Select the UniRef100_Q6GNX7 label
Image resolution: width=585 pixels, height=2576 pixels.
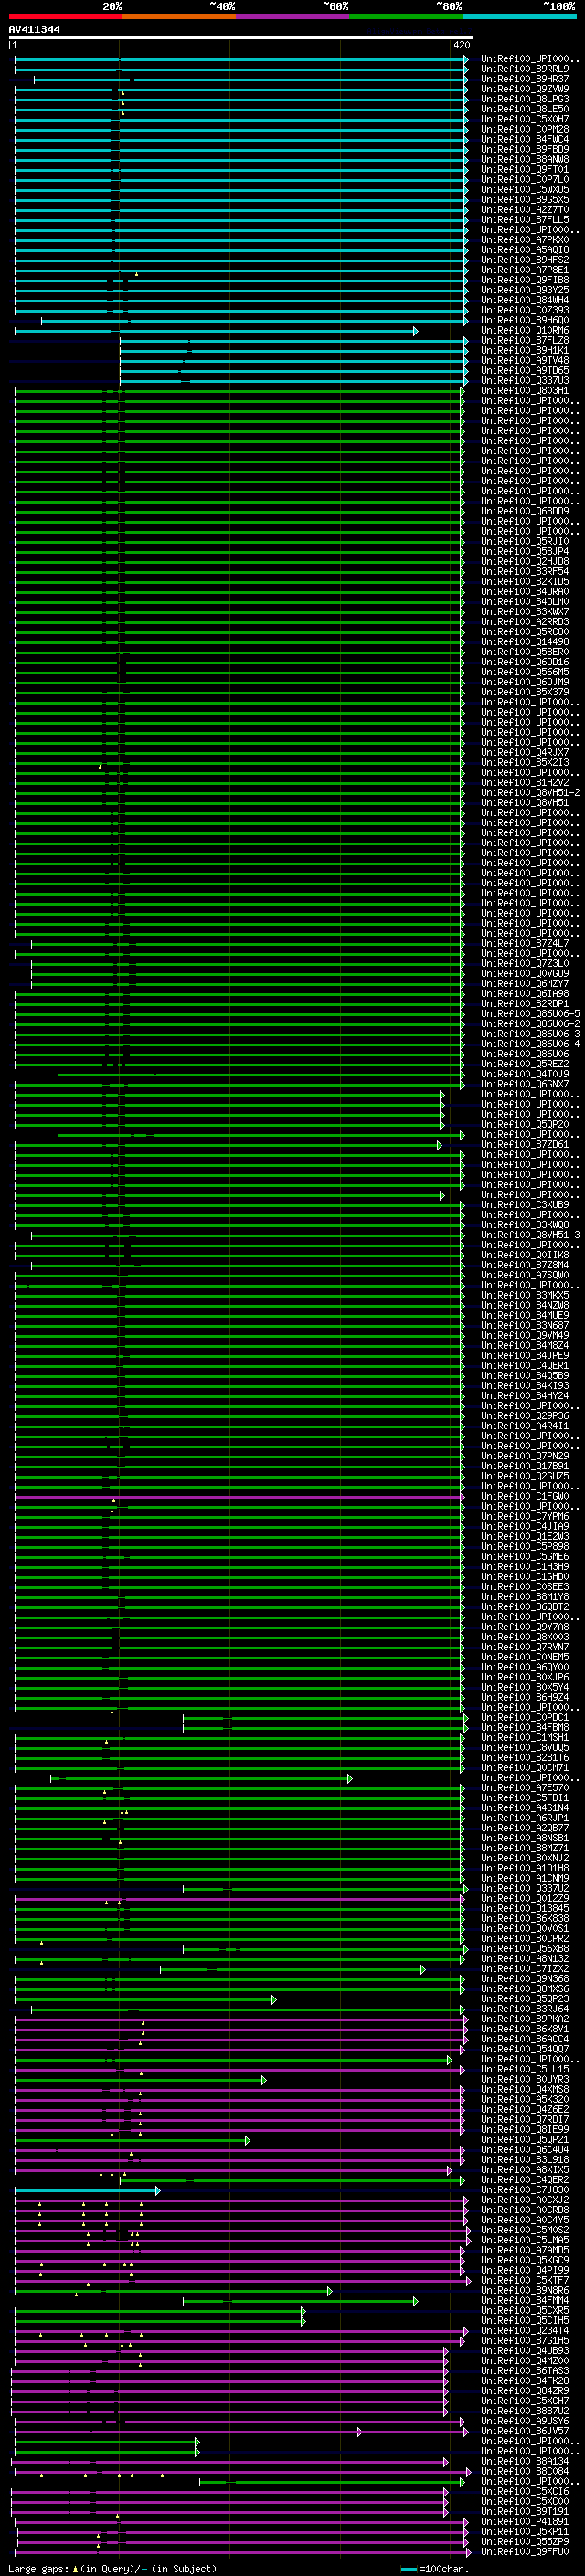pyautogui.click(x=525, y=1084)
